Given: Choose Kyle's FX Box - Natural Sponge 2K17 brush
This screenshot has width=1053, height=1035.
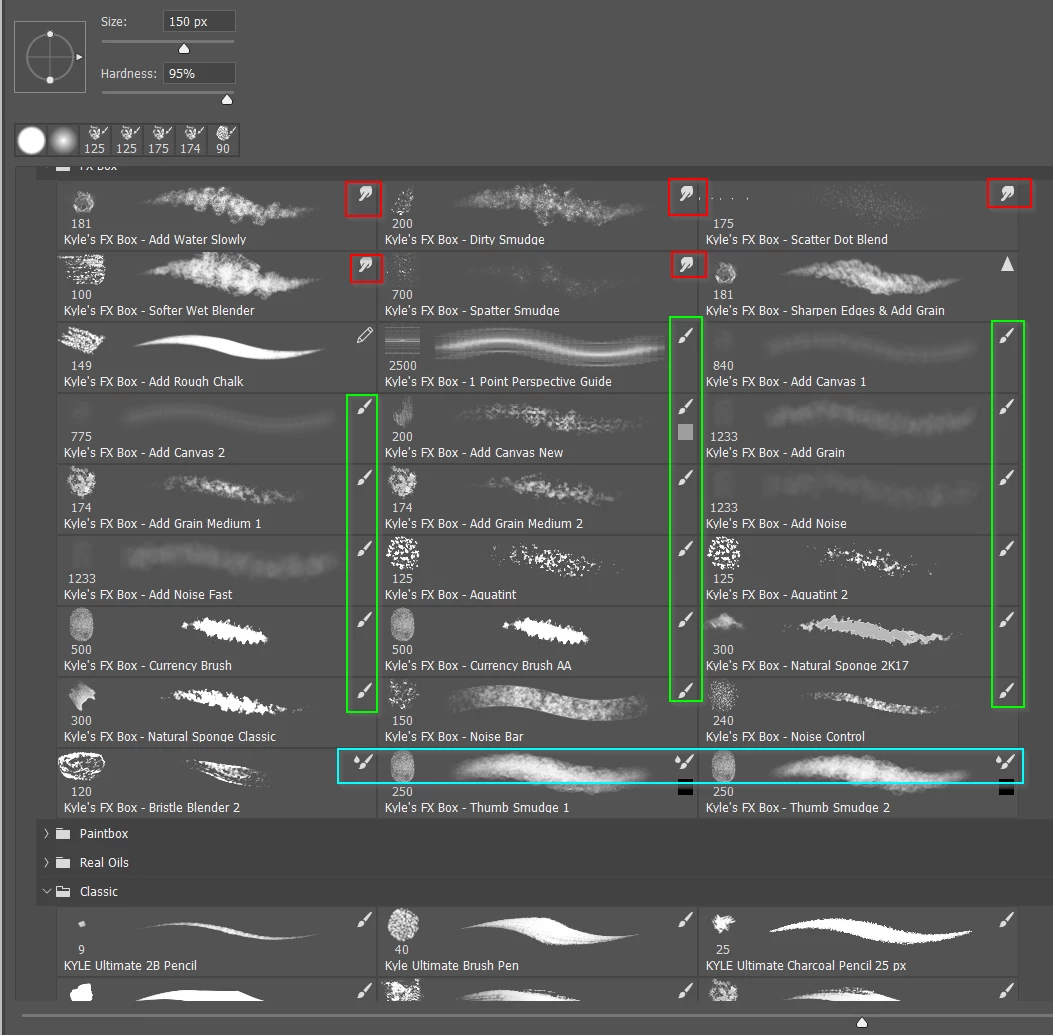Looking at the screenshot, I should pos(859,641).
